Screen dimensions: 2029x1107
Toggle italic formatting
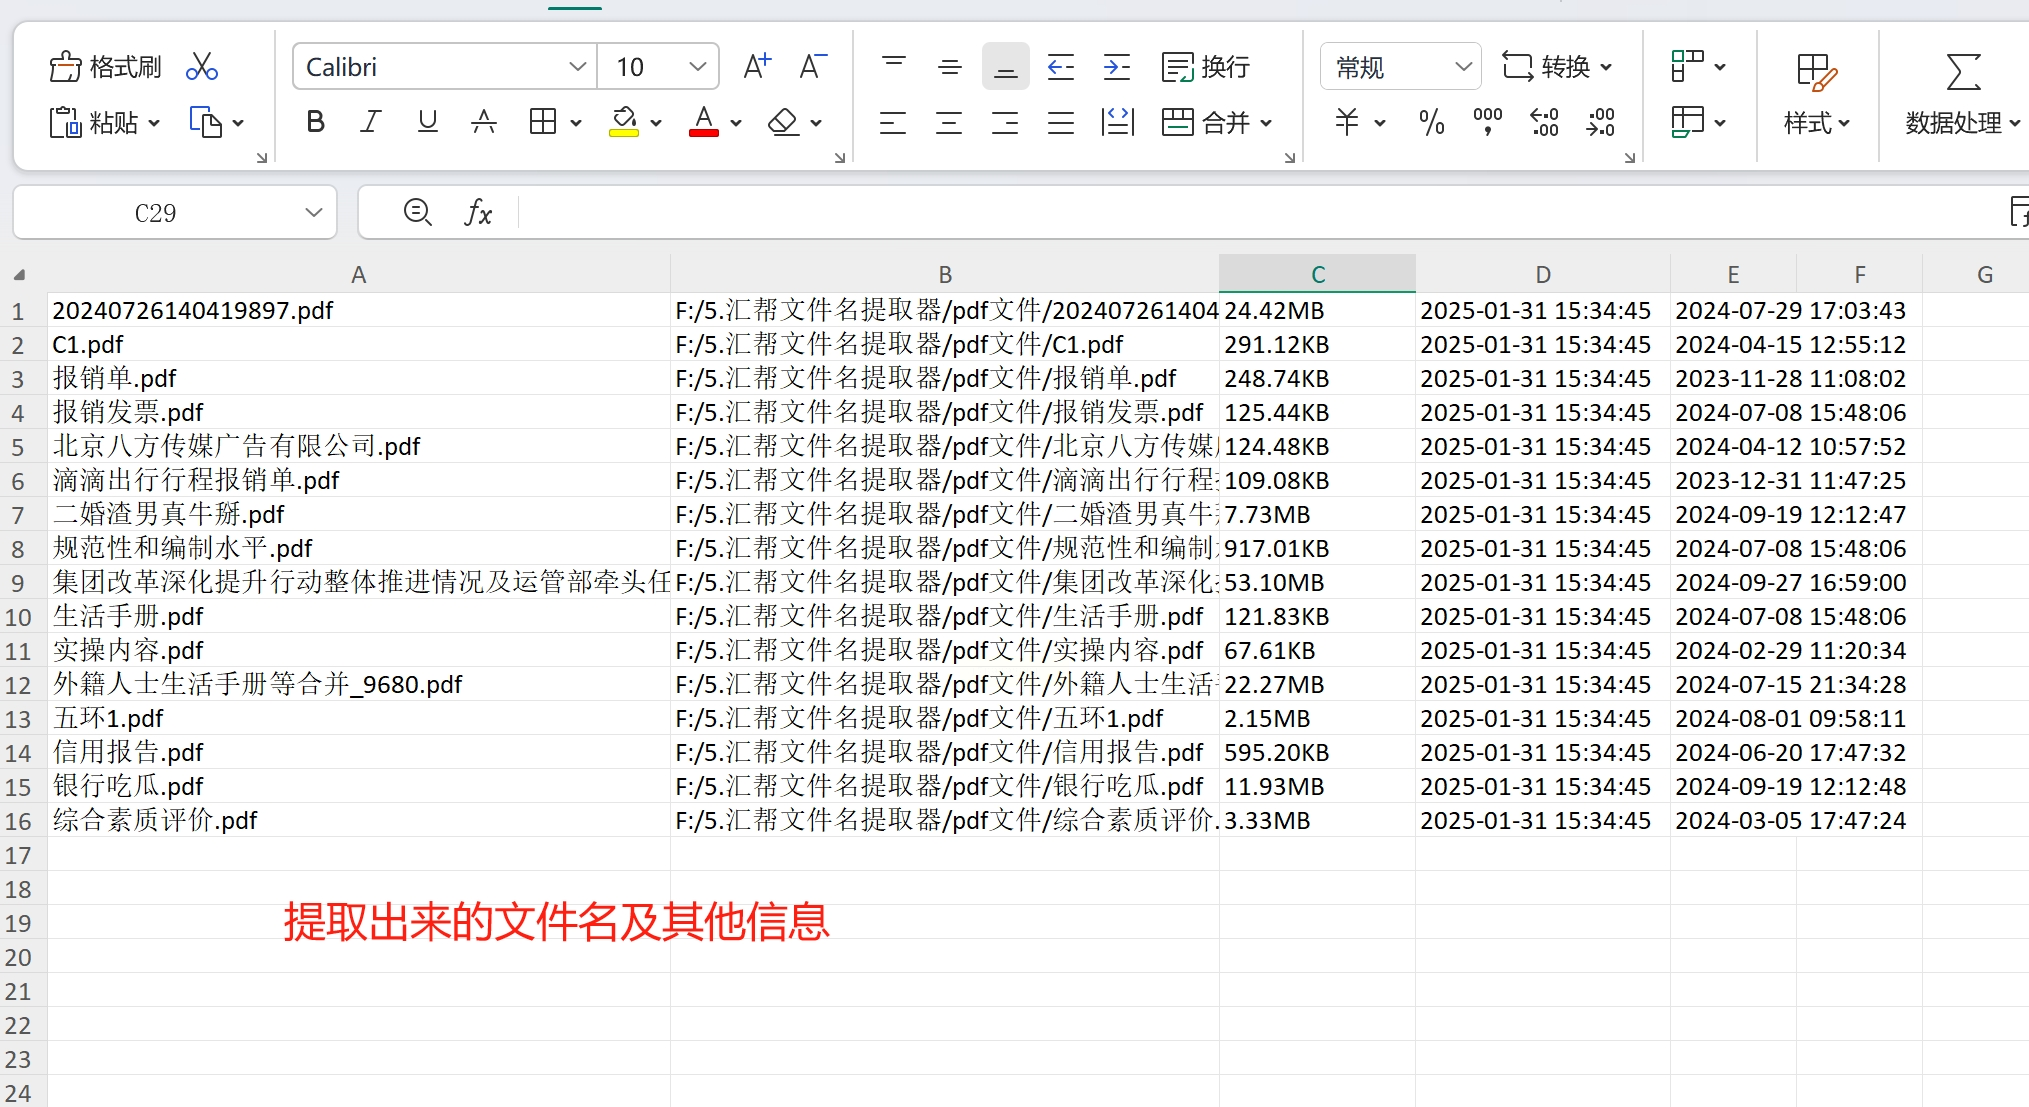click(371, 122)
